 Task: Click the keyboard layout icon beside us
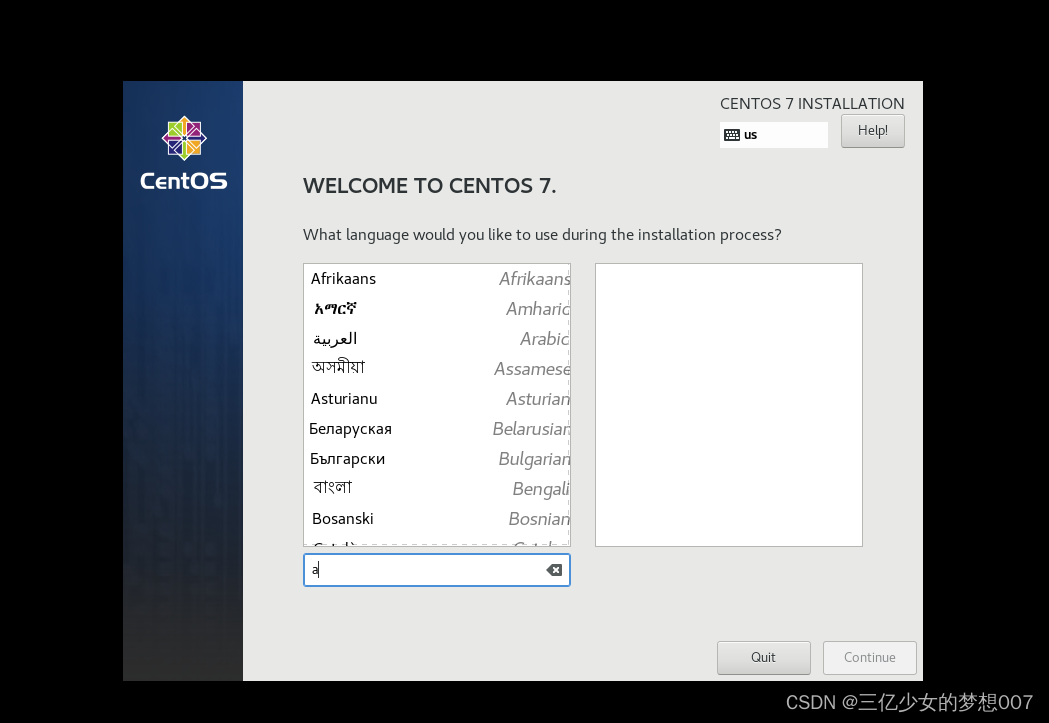click(732, 135)
